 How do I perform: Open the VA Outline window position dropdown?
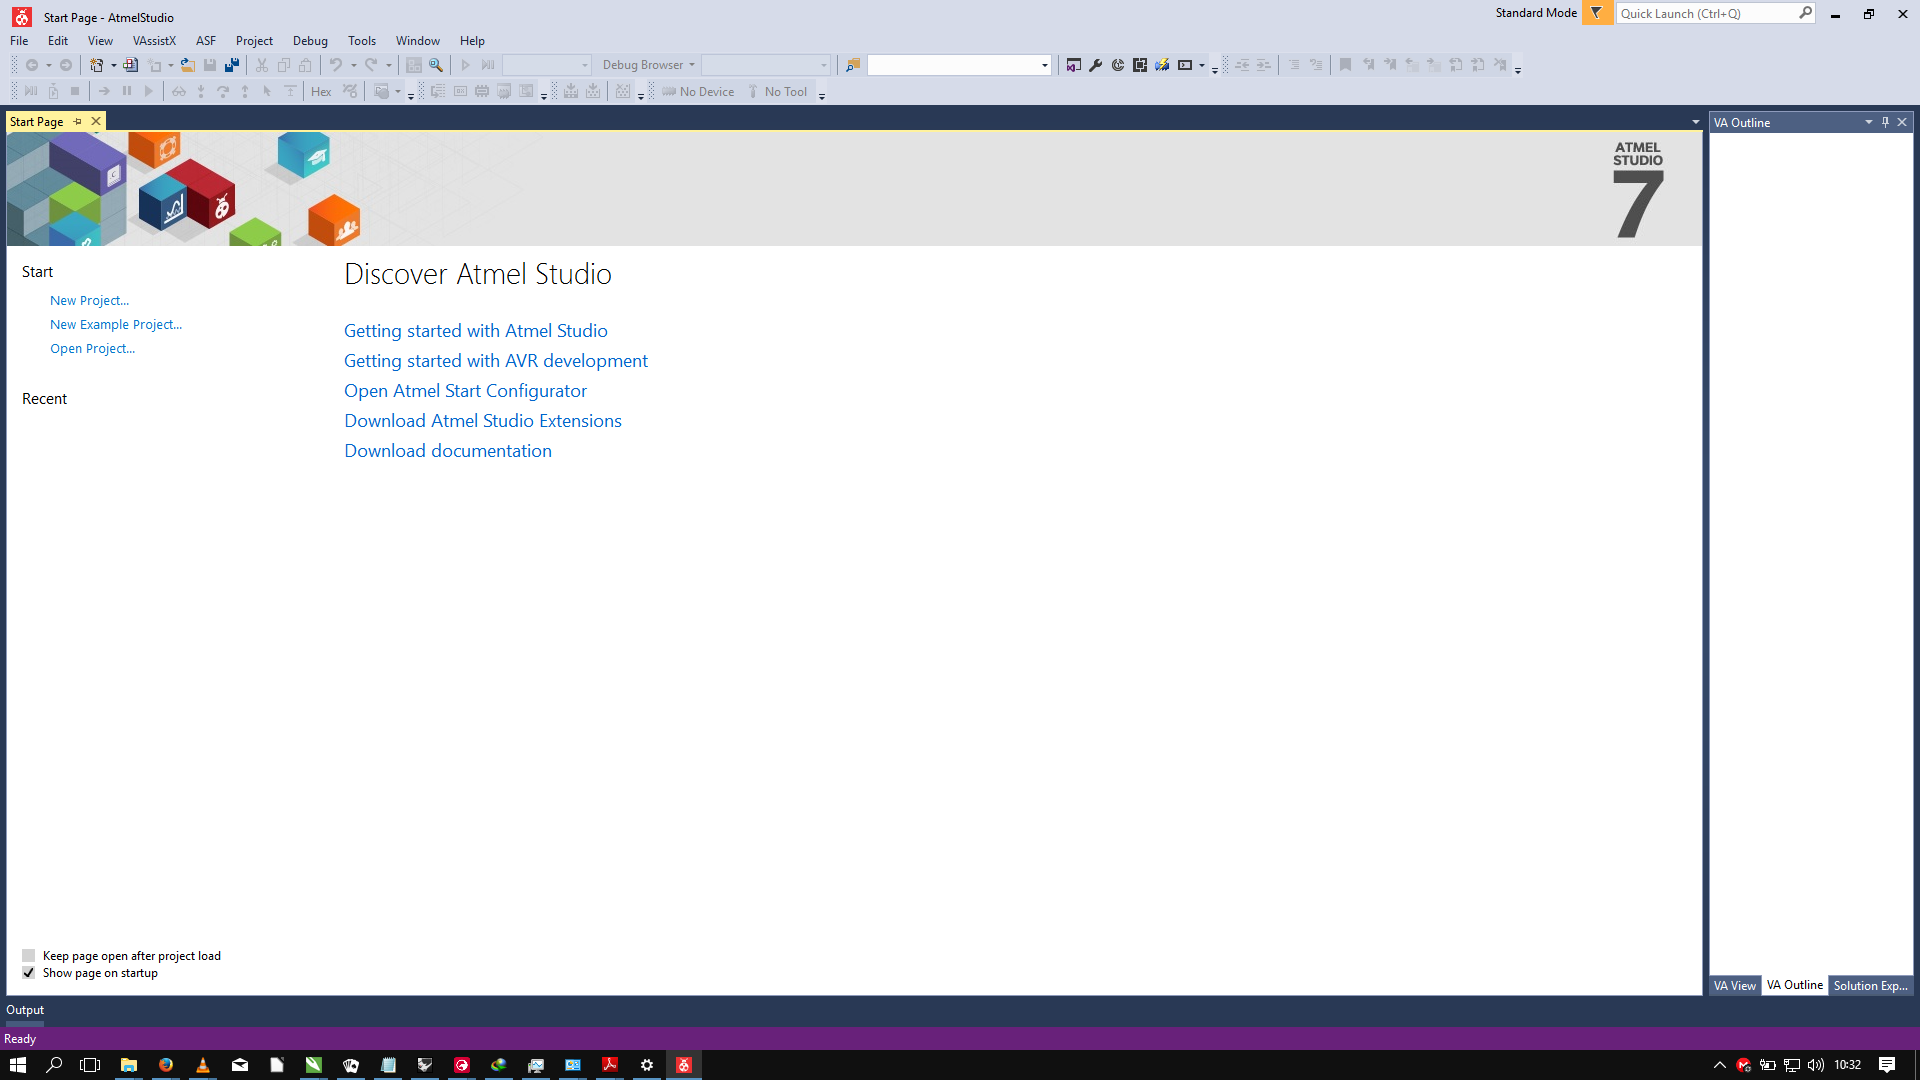(1869, 122)
